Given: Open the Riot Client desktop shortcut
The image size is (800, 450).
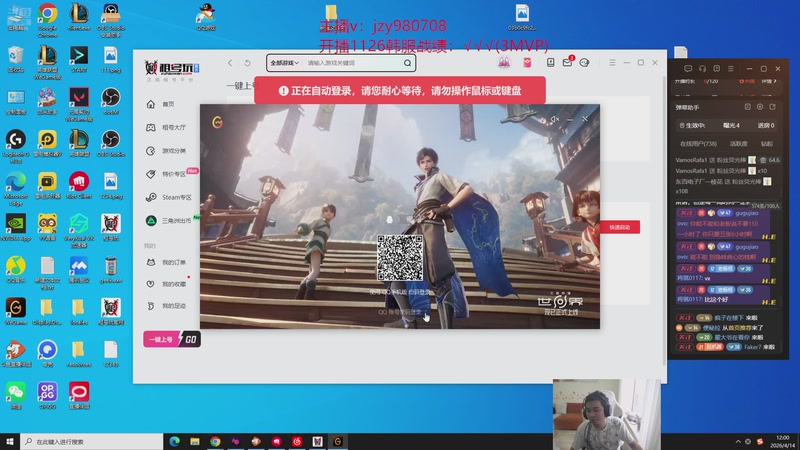Looking at the screenshot, I should tap(79, 185).
